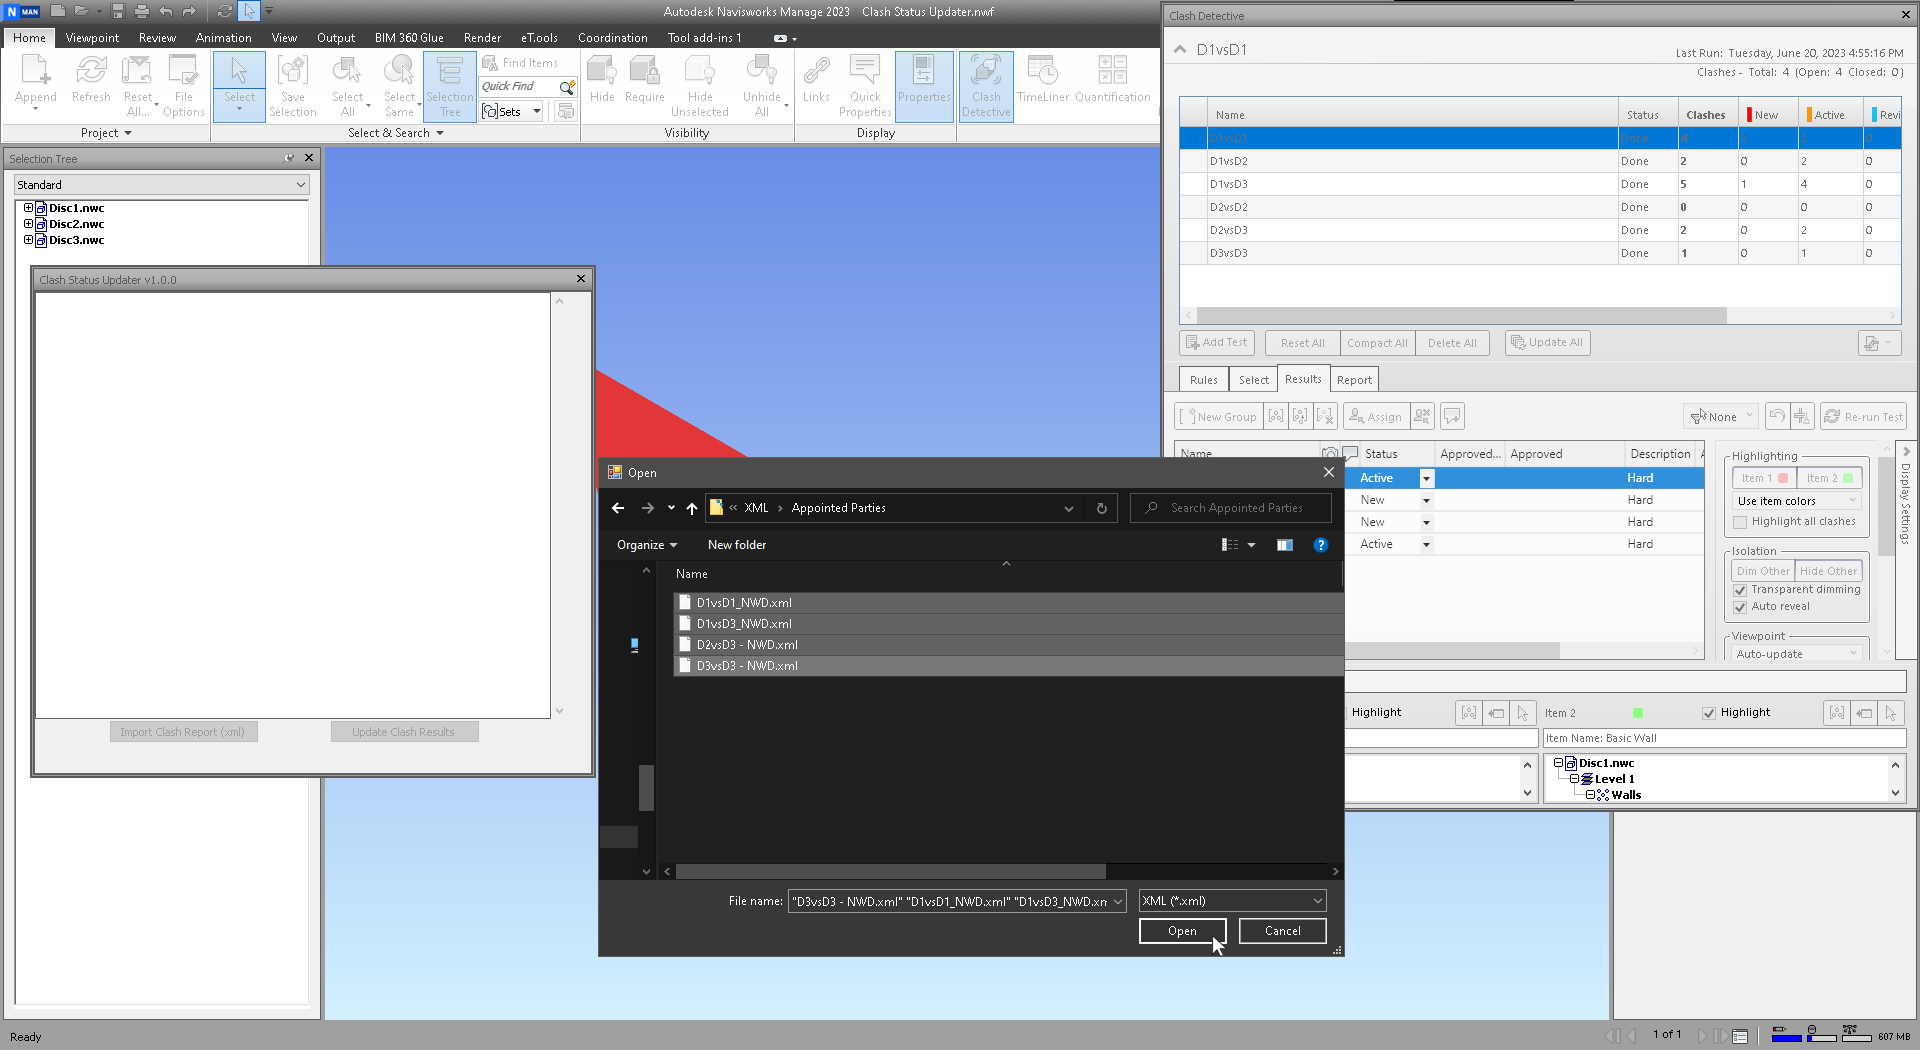Click the Refresh icon in Project panel
This screenshot has width=1920, height=1050.
coord(91,80)
